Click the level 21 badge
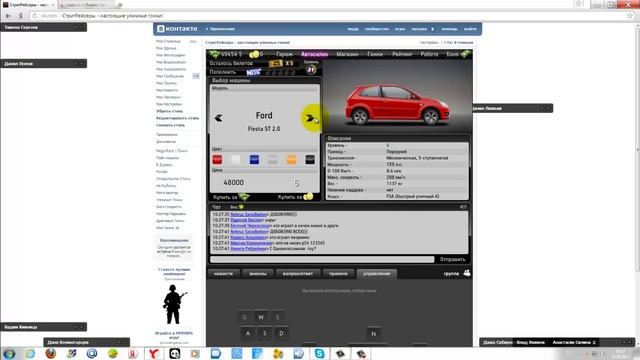640x360 pixels. (311, 70)
